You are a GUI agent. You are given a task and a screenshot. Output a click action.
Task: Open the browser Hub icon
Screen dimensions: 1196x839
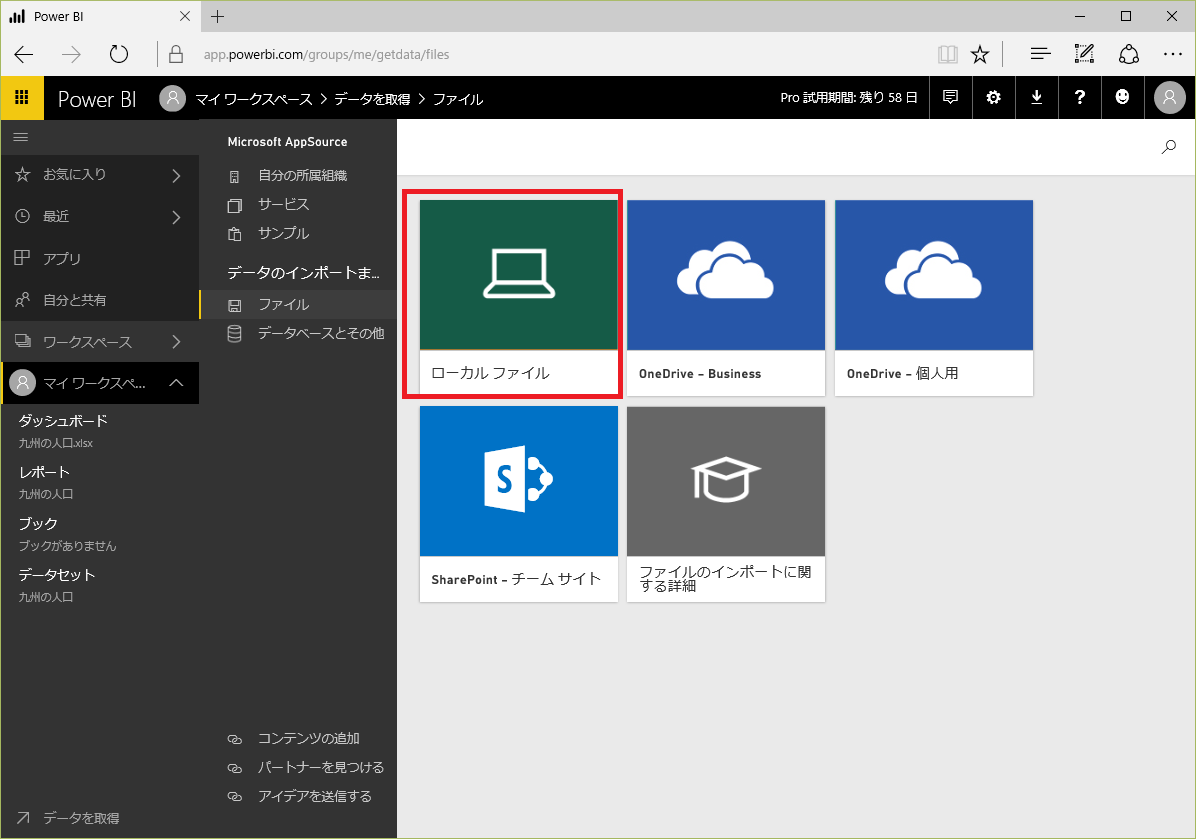click(x=1040, y=54)
